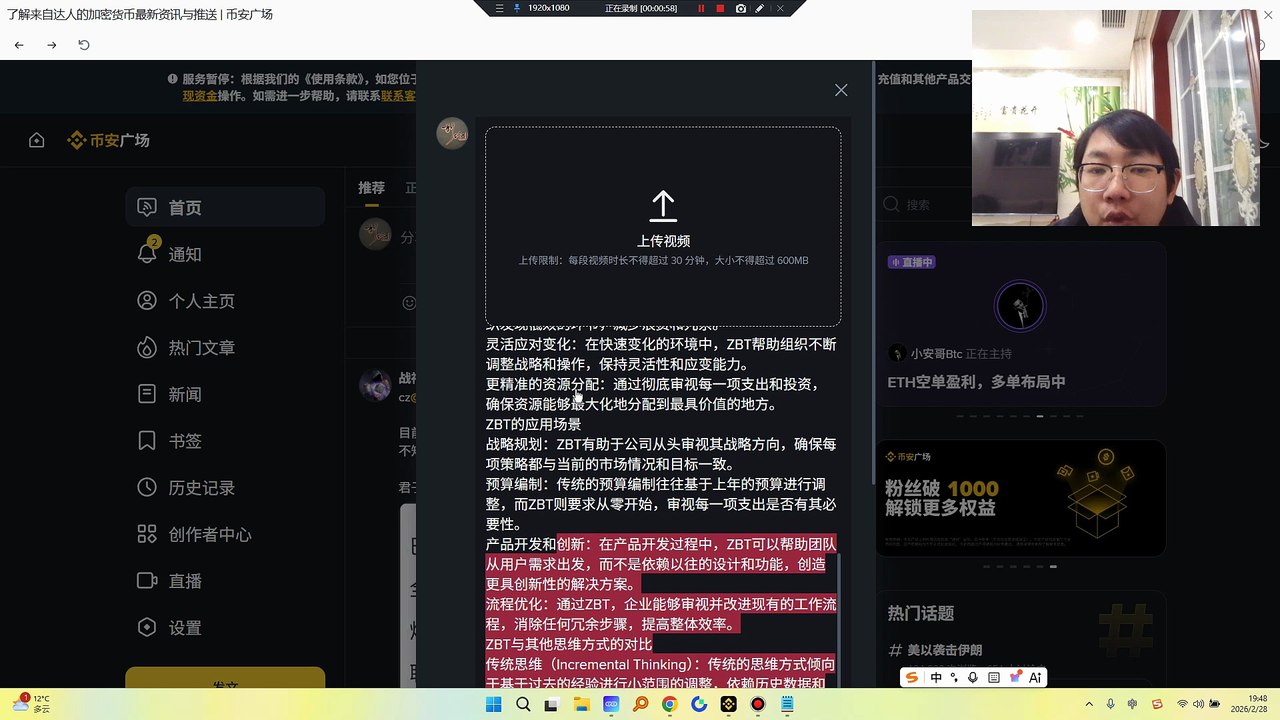
Task: Open the taskbar clock showing 19:48
Action: pyautogui.click(x=1250, y=704)
